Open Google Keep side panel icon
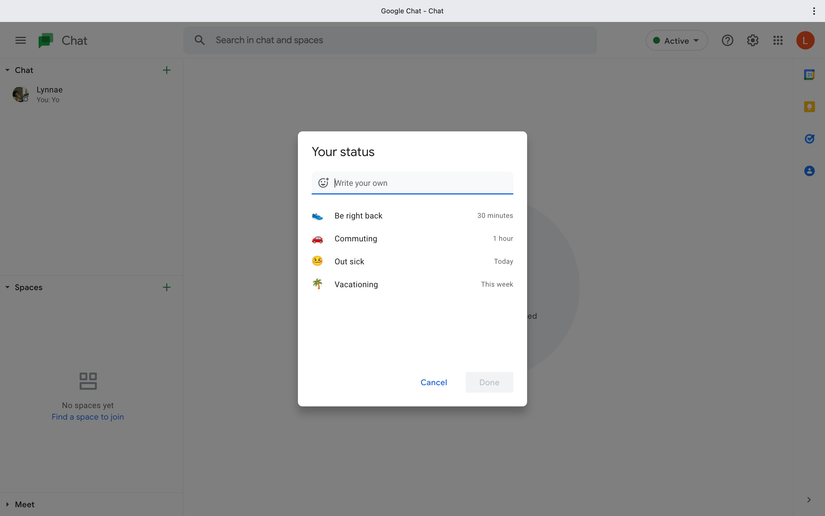 pyautogui.click(x=809, y=107)
